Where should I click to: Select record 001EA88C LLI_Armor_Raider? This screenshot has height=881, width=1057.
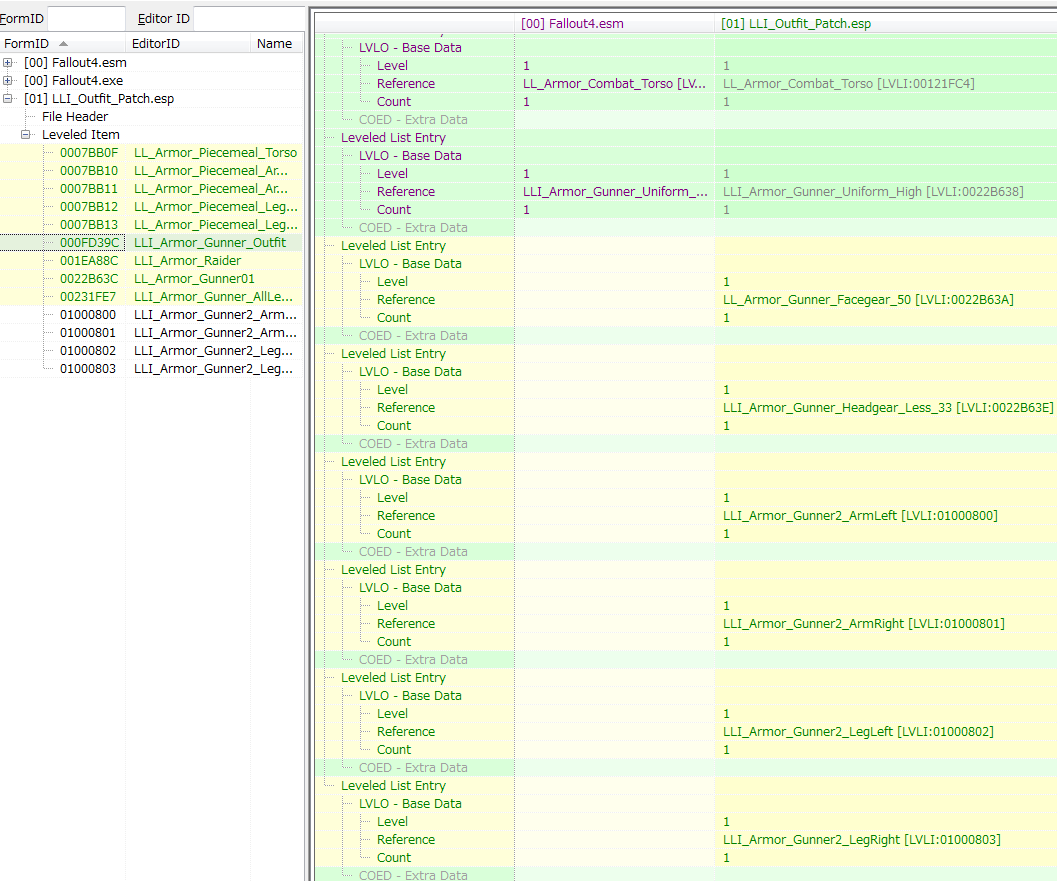point(152,261)
